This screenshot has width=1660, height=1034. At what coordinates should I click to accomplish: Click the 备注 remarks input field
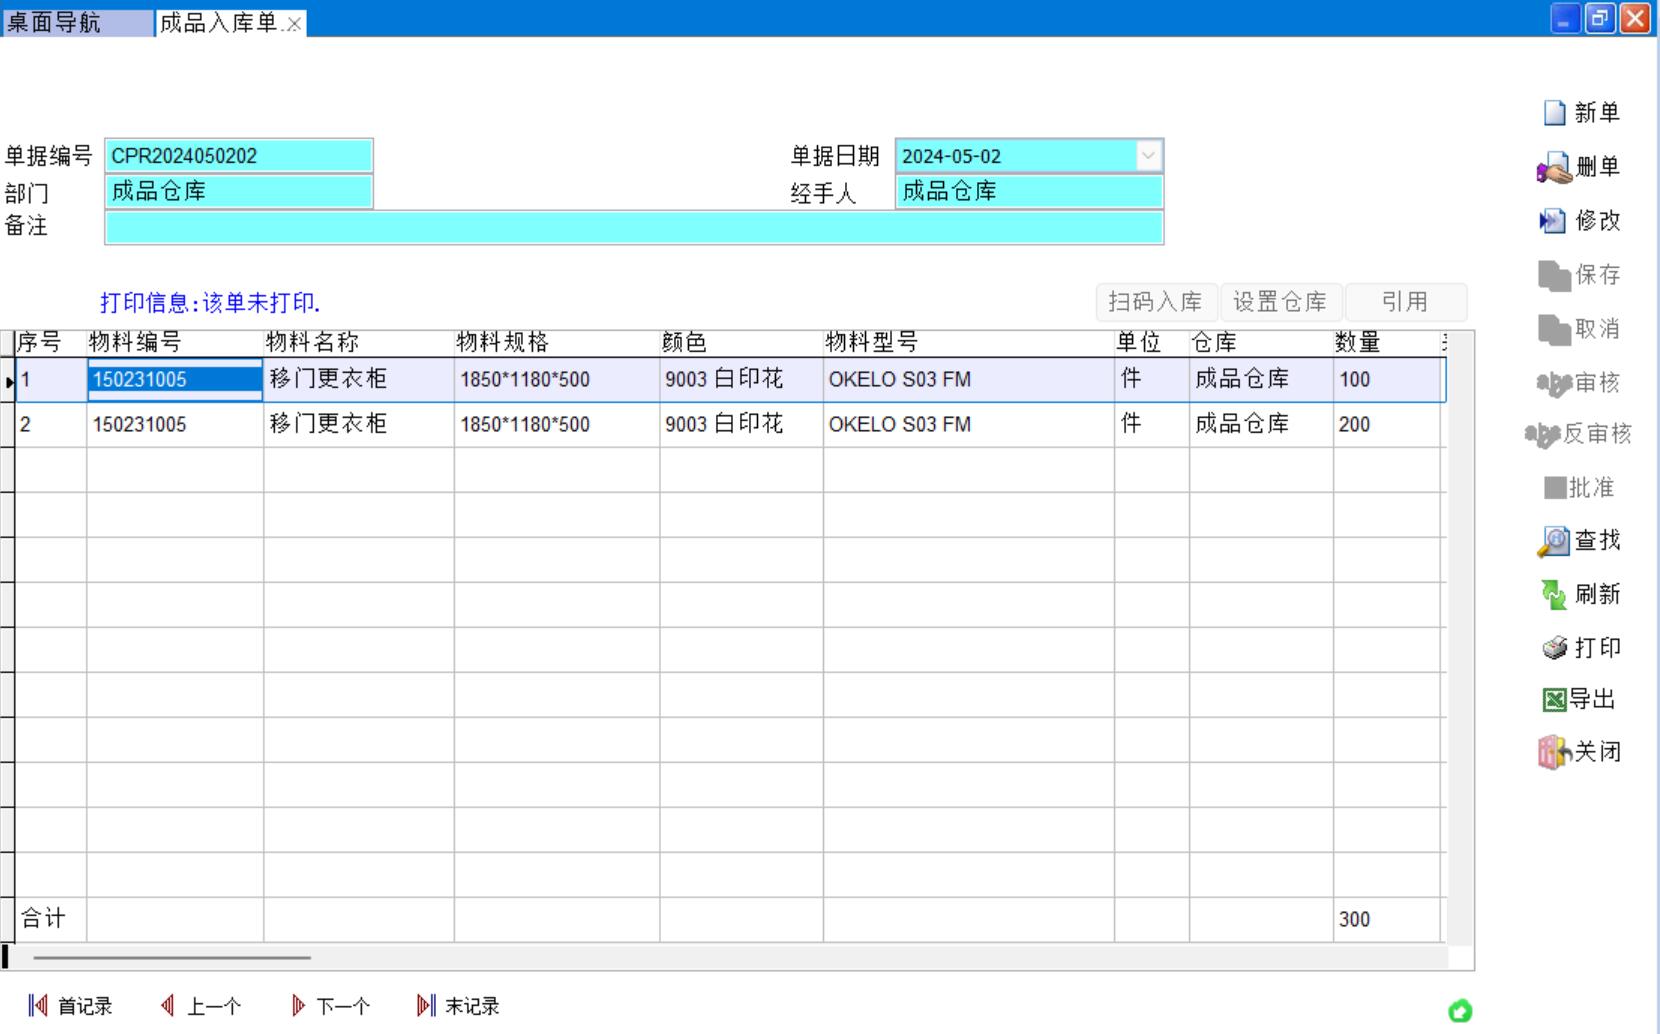634,227
